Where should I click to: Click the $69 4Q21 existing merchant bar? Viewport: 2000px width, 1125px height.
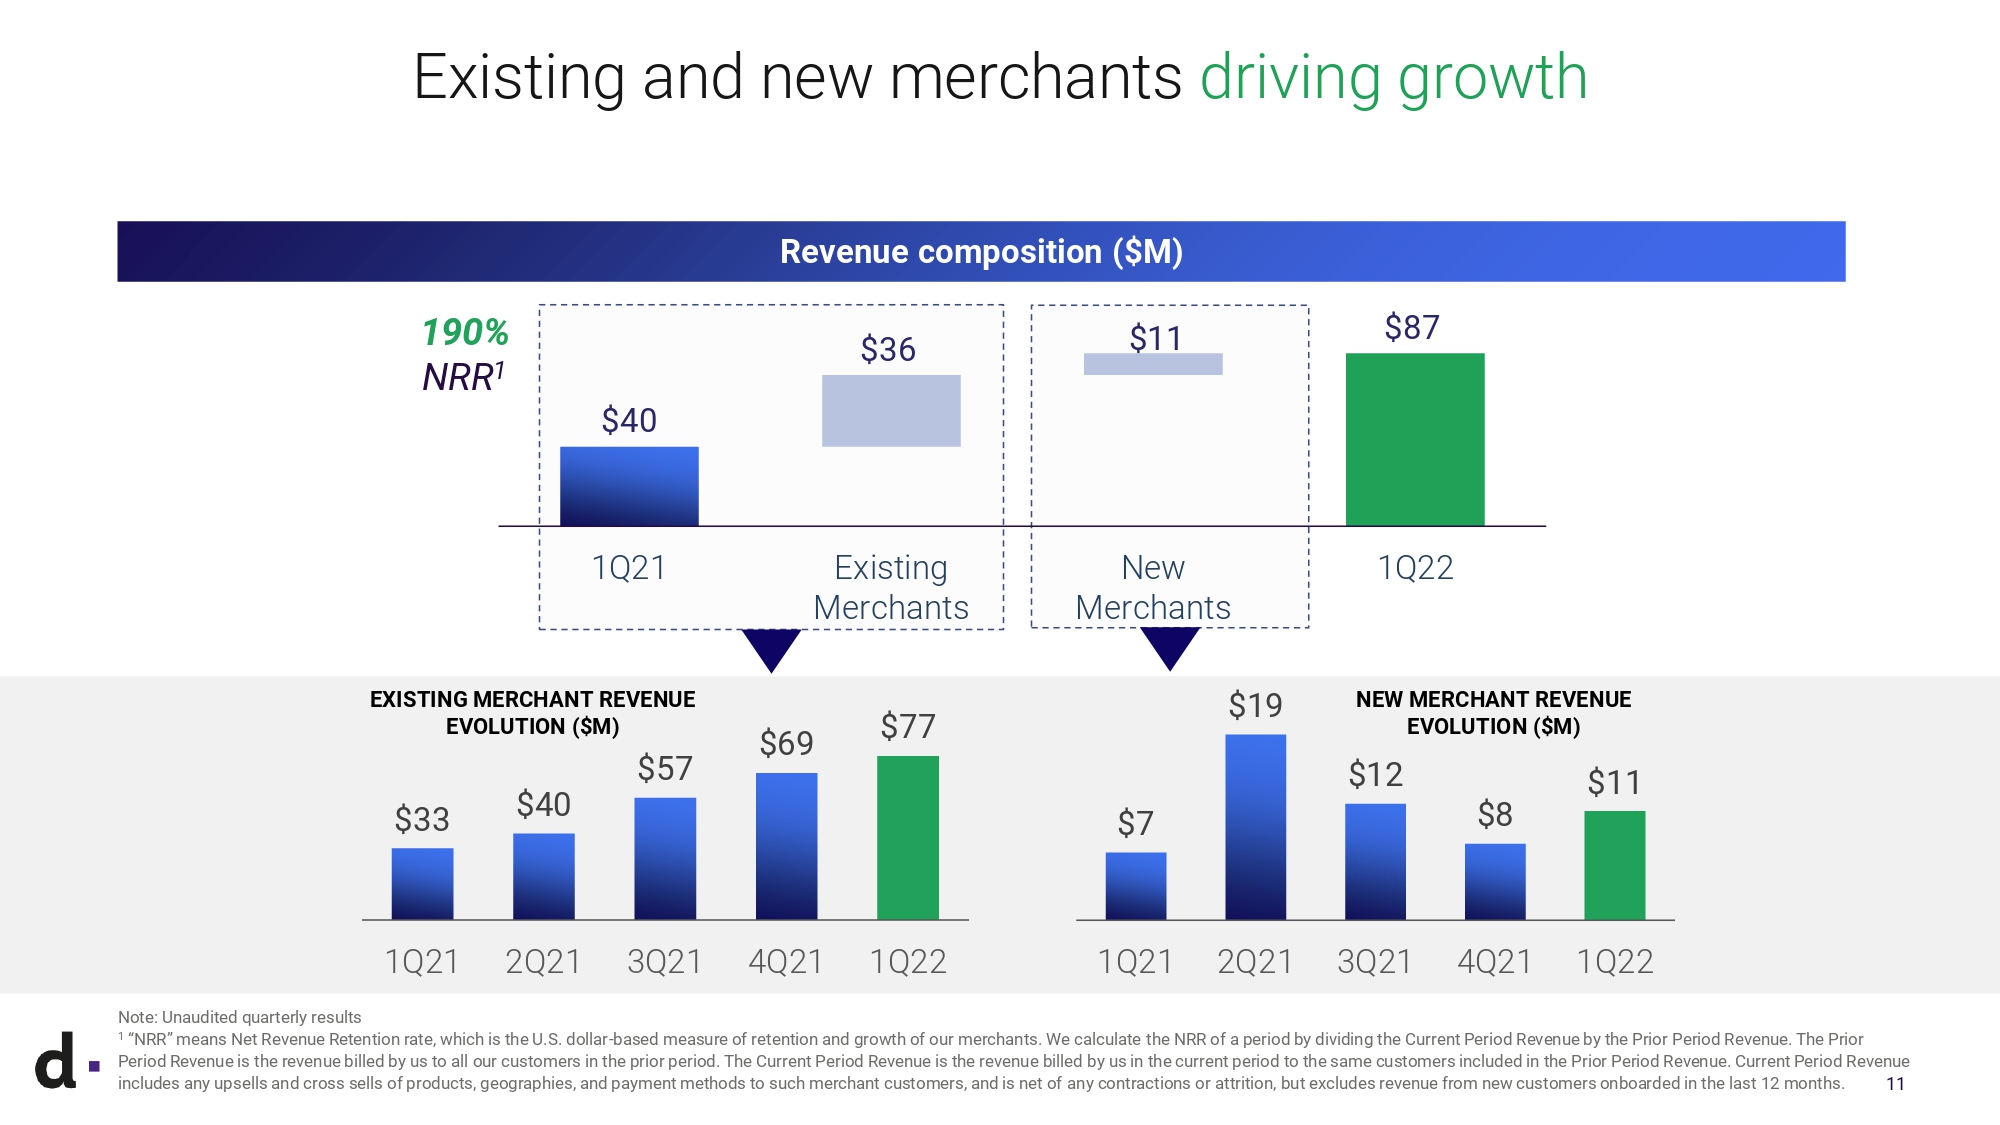click(786, 846)
